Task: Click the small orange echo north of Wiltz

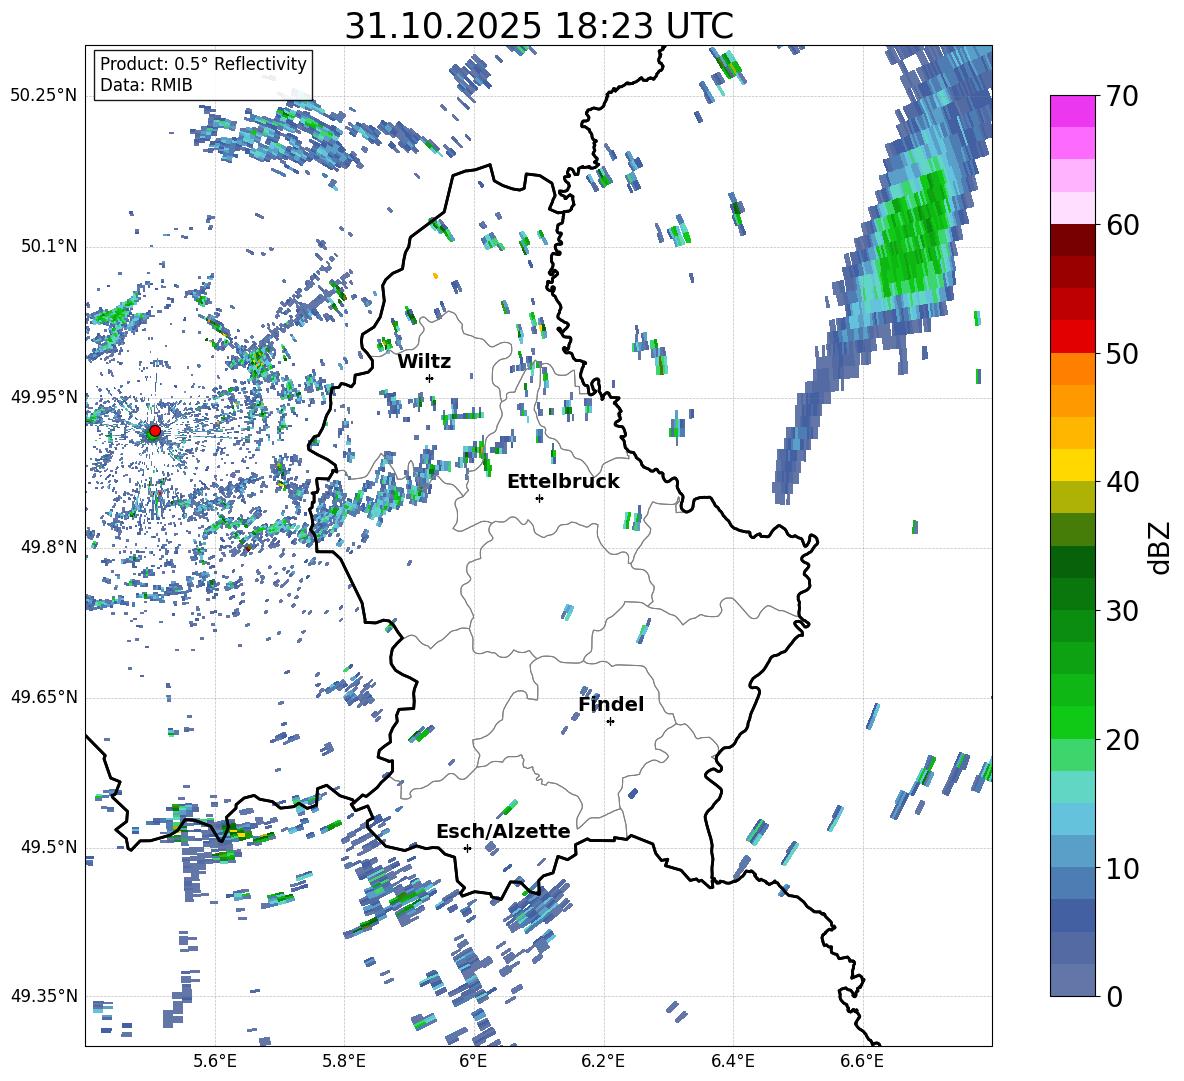Action: coord(435,276)
